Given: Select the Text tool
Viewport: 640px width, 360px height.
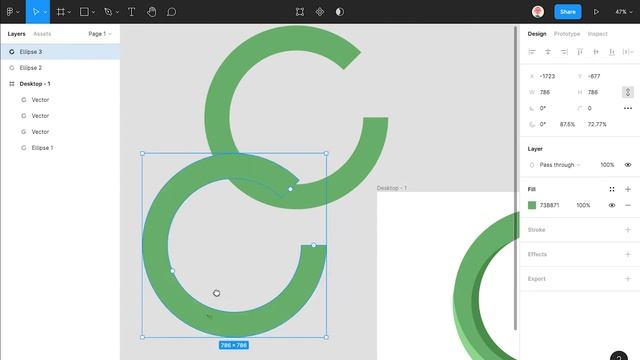Looking at the screenshot, I should tap(131, 12).
